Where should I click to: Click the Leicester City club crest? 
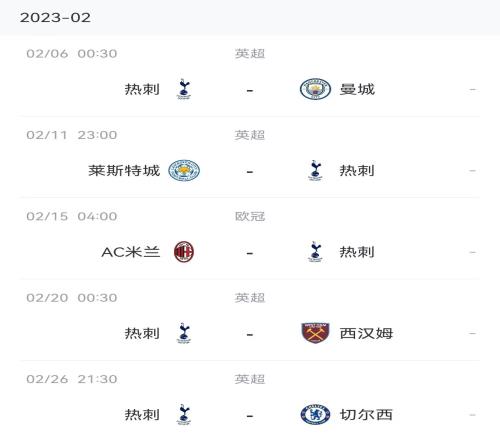(x=184, y=170)
